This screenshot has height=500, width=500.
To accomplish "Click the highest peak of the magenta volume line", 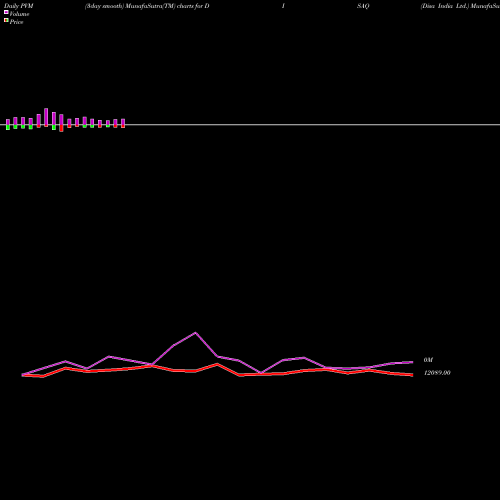I will (x=196, y=333).
